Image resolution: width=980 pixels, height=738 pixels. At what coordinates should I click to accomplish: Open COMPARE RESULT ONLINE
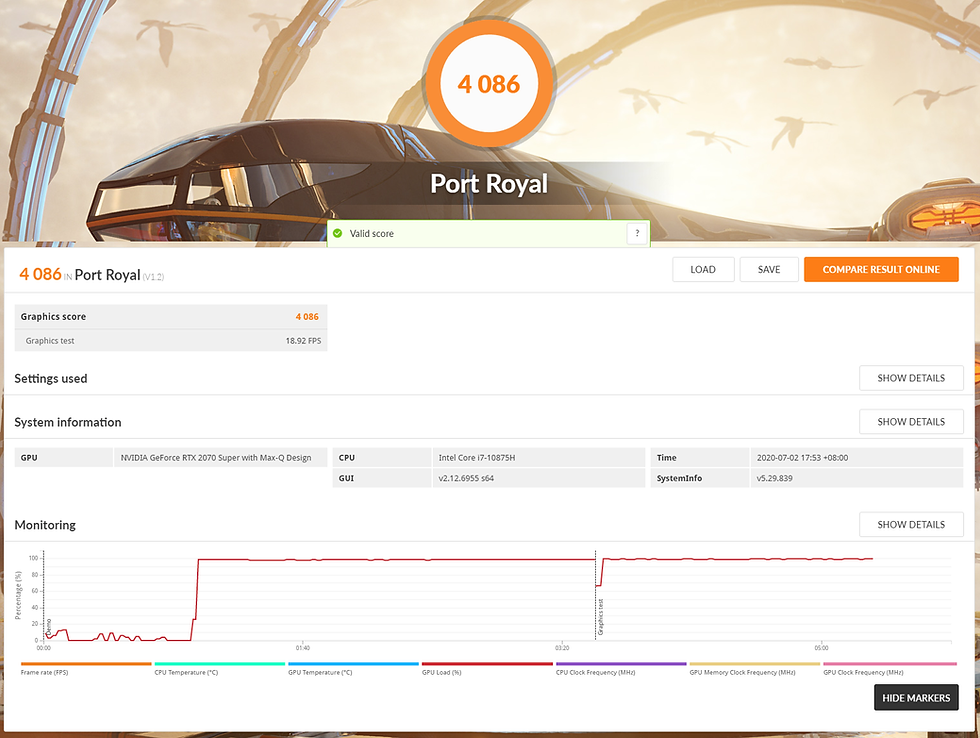tap(881, 269)
